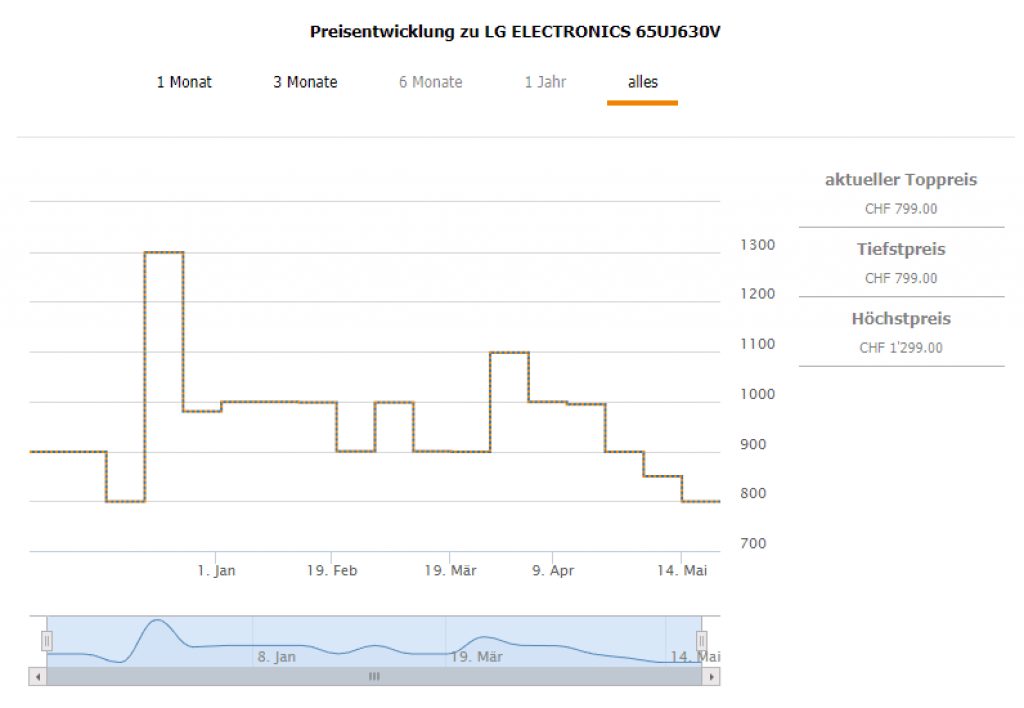Click the 19. Feb x-axis date label
1024x708 pixels.
click(x=332, y=571)
